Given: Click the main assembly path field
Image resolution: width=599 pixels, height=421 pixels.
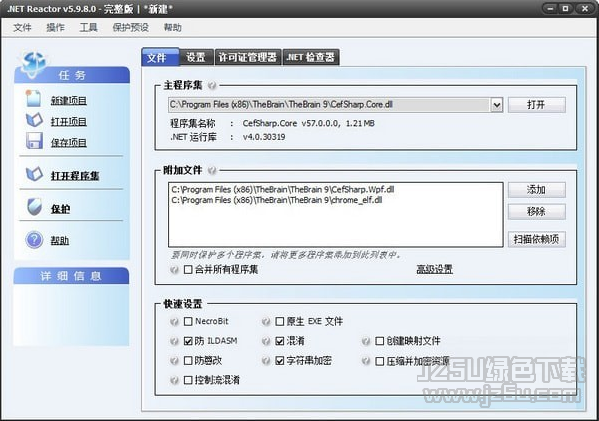Looking at the screenshot, I should click(329, 105).
